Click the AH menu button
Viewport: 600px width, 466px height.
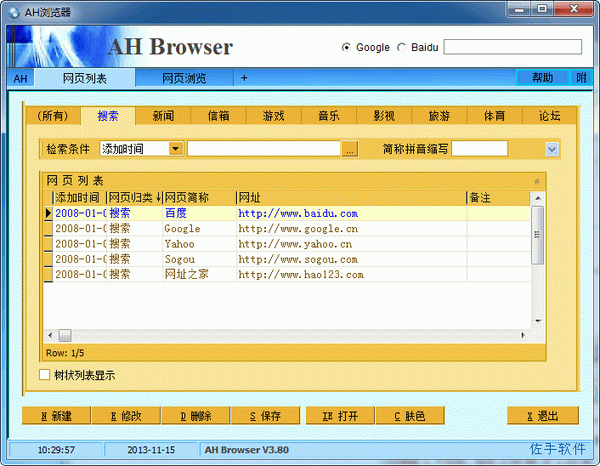[x=20, y=79]
